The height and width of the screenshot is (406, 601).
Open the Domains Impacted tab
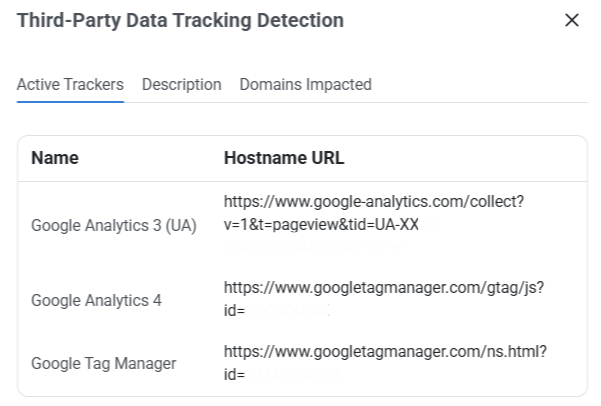(x=305, y=84)
